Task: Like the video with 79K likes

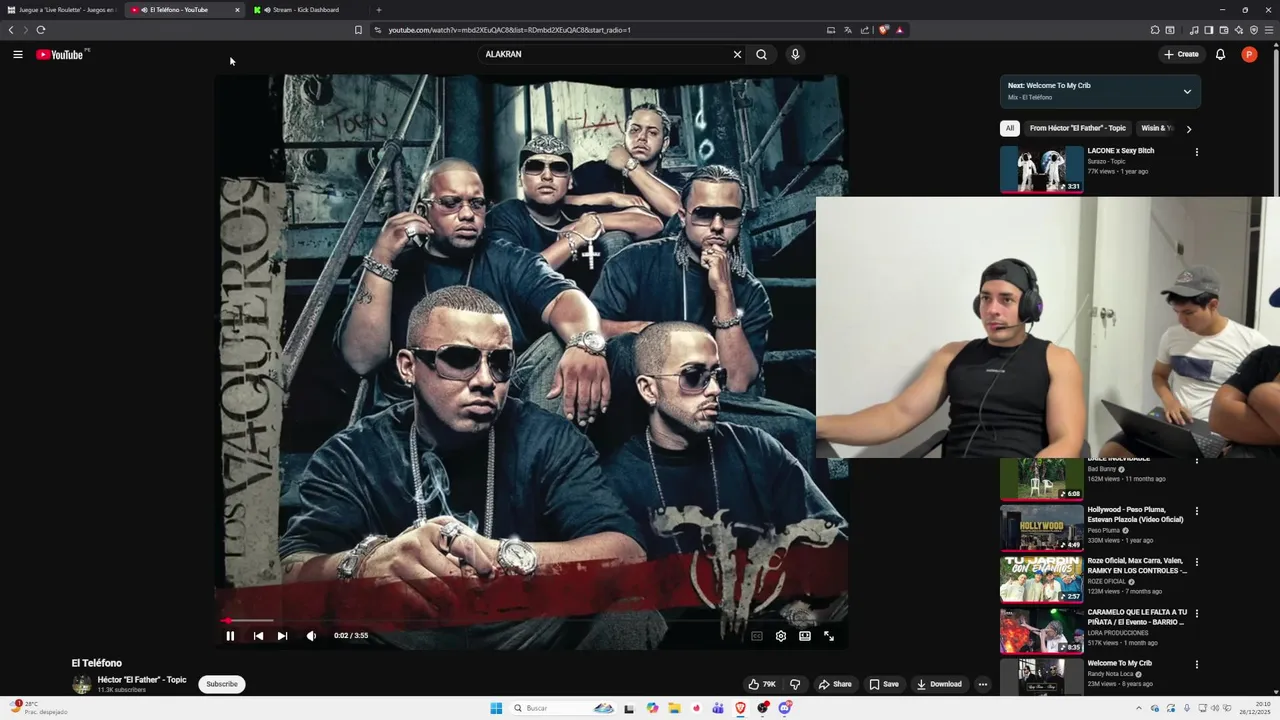Action: pyautogui.click(x=762, y=684)
